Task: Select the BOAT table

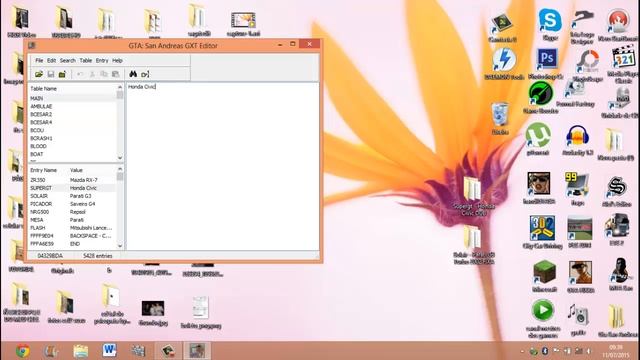Action: (72, 154)
